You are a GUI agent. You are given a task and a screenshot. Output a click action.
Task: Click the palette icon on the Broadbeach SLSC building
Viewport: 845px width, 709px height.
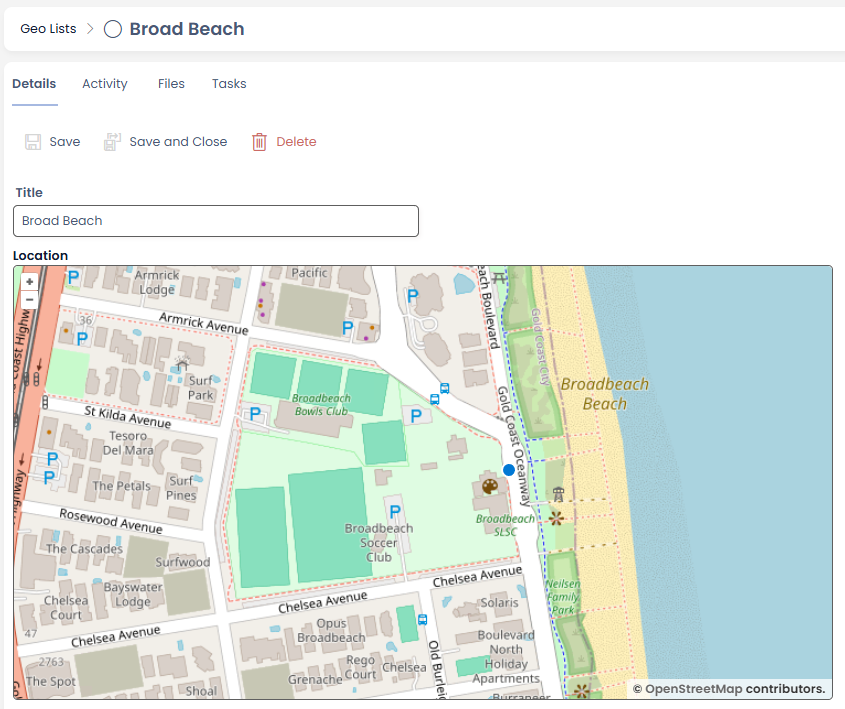click(x=489, y=486)
